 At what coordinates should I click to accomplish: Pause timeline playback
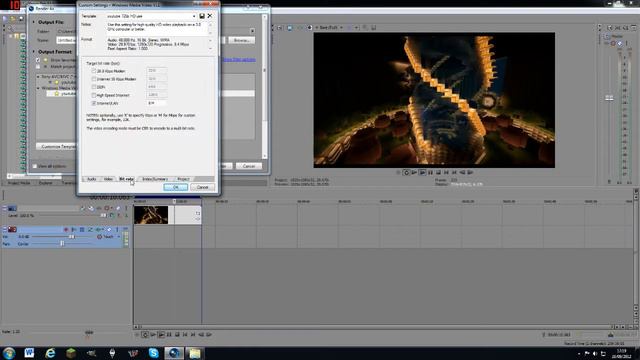tap(169, 335)
